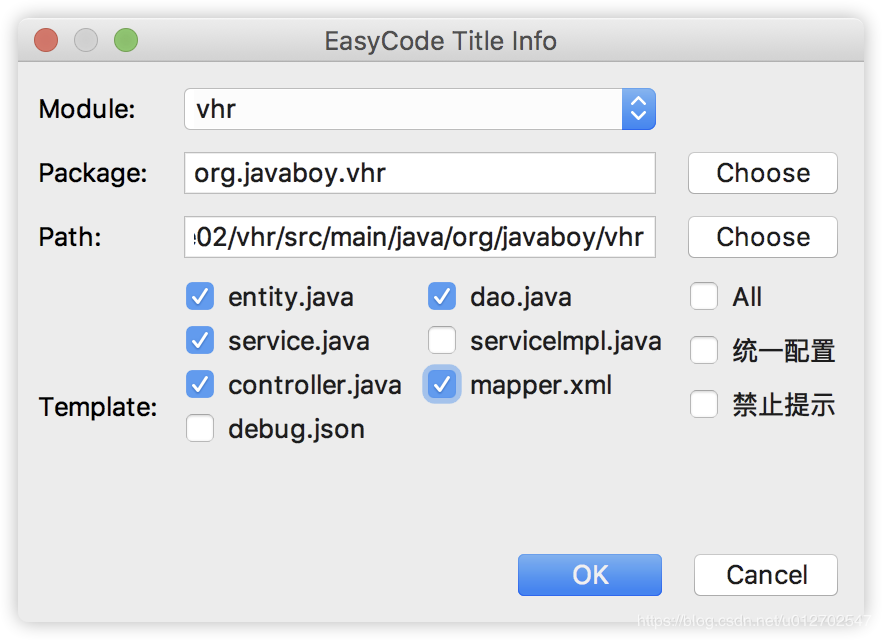The image size is (882, 640).
Task: Uncheck the entity.java template
Action: (200, 296)
